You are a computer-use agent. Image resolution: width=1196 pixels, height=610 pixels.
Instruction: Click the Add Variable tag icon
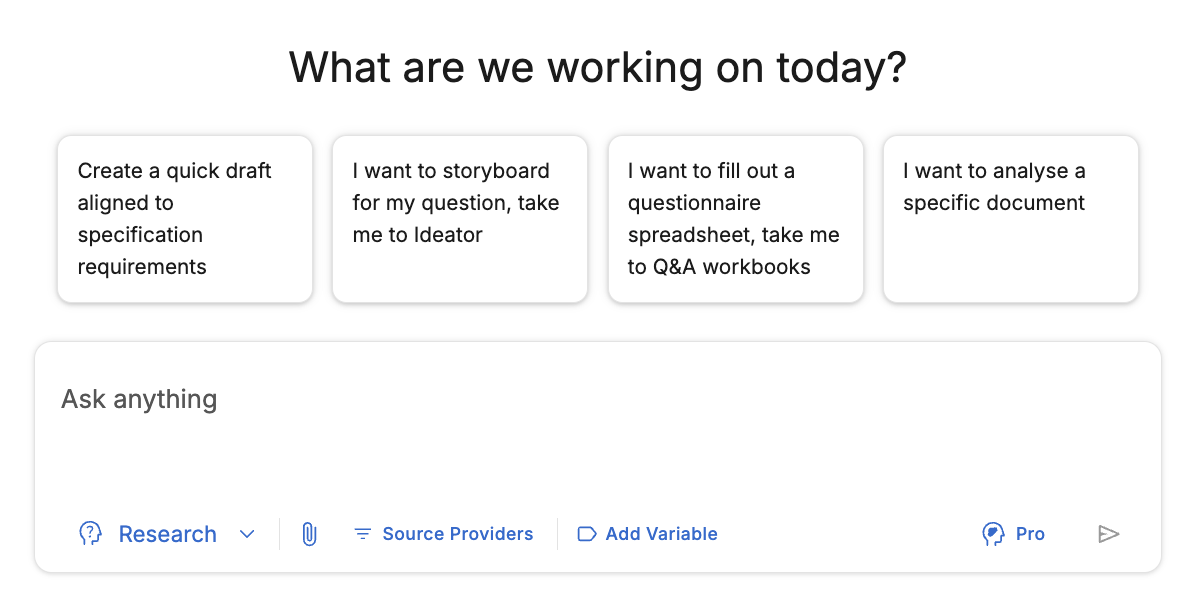(x=587, y=534)
